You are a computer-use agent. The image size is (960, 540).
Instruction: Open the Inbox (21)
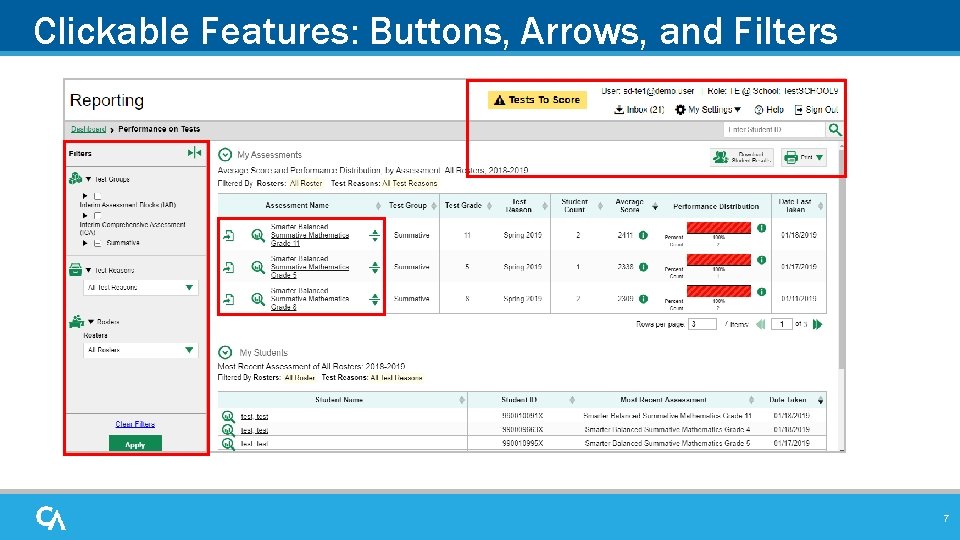639,110
